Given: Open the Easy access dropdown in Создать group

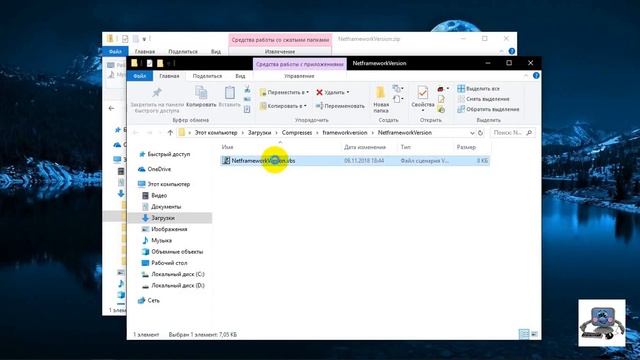Looking at the screenshot, I should click(x=398, y=99).
